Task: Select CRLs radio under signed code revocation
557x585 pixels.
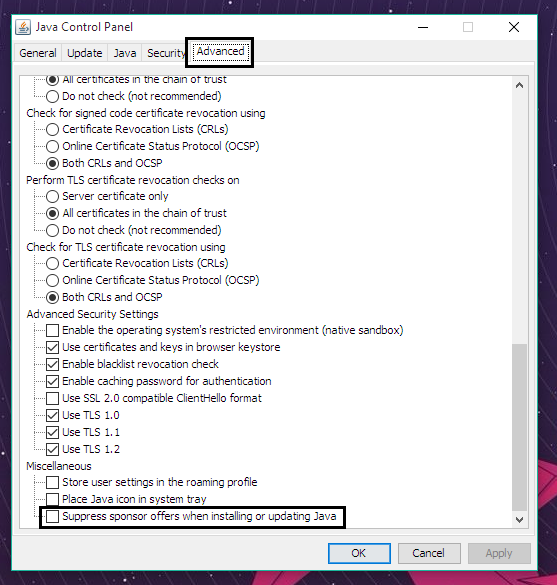Action: click(x=52, y=129)
